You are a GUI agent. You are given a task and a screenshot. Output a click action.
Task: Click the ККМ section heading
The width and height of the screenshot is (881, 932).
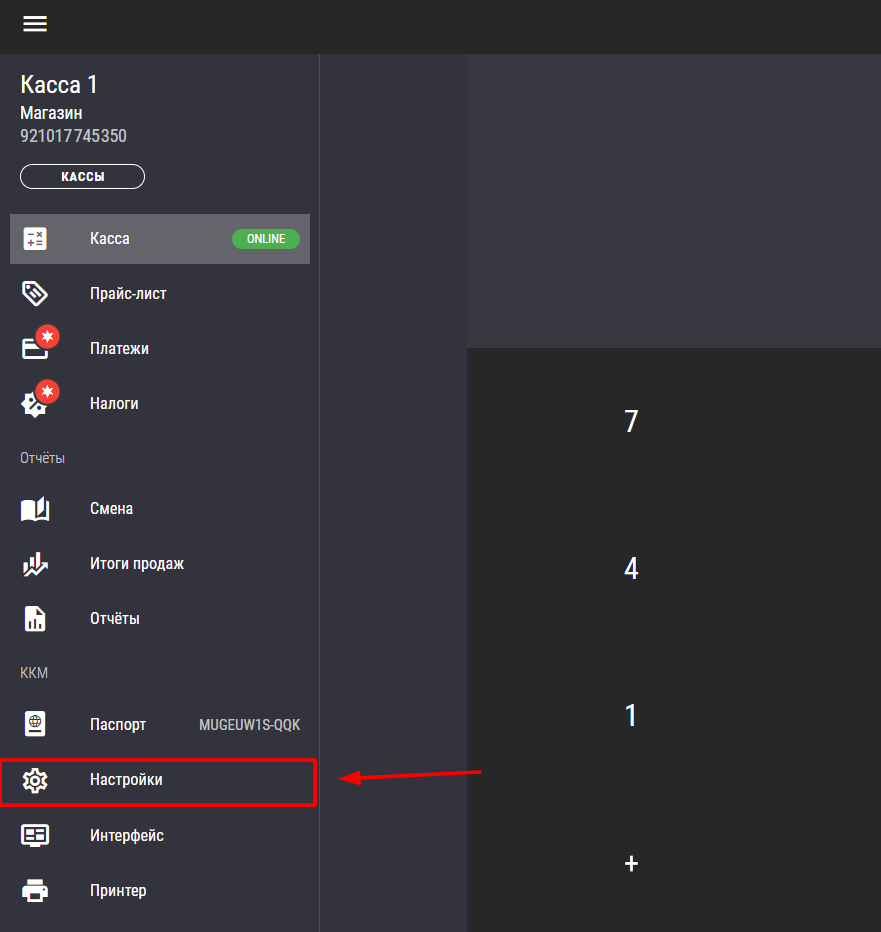34,673
